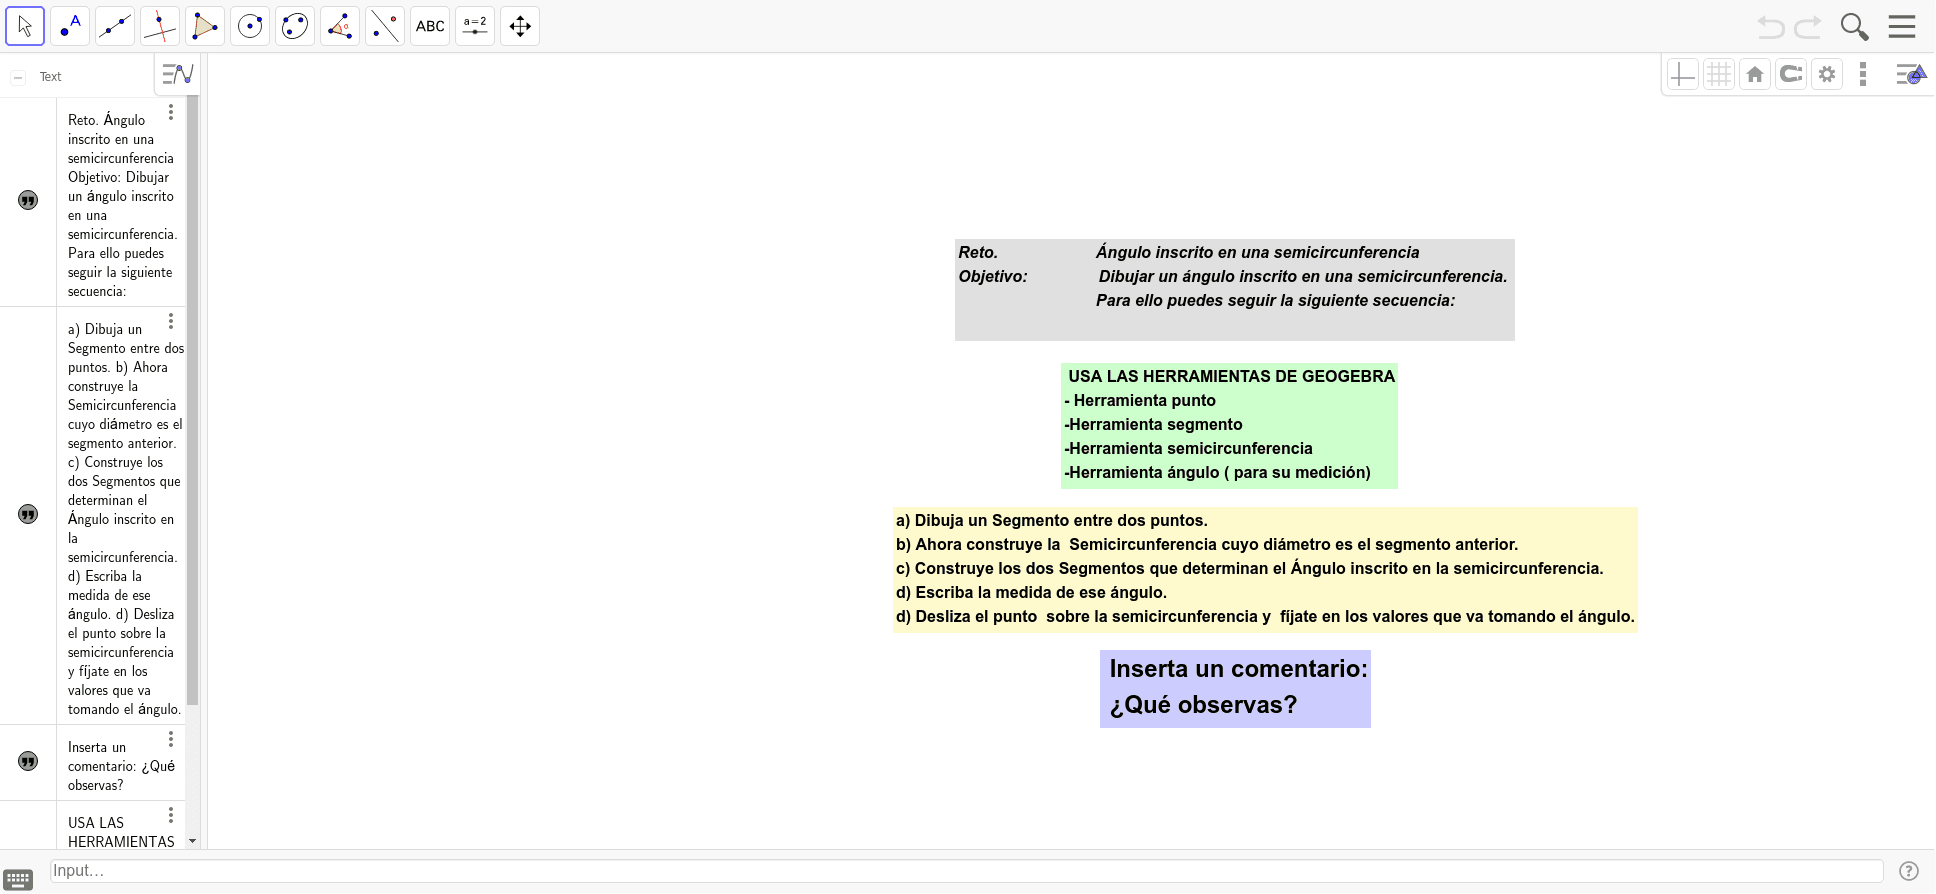
Task: Toggle visibility of 'Inserta un comentario' text
Action: [28, 761]
